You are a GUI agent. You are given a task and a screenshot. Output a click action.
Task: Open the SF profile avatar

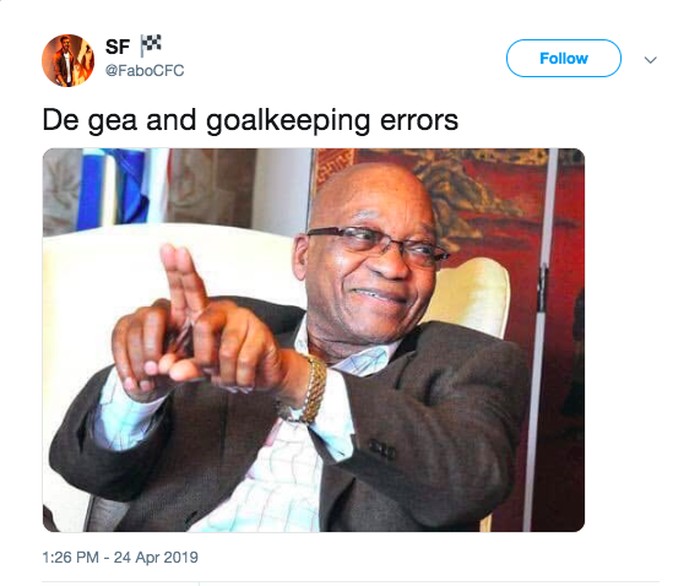pos(67,60)
